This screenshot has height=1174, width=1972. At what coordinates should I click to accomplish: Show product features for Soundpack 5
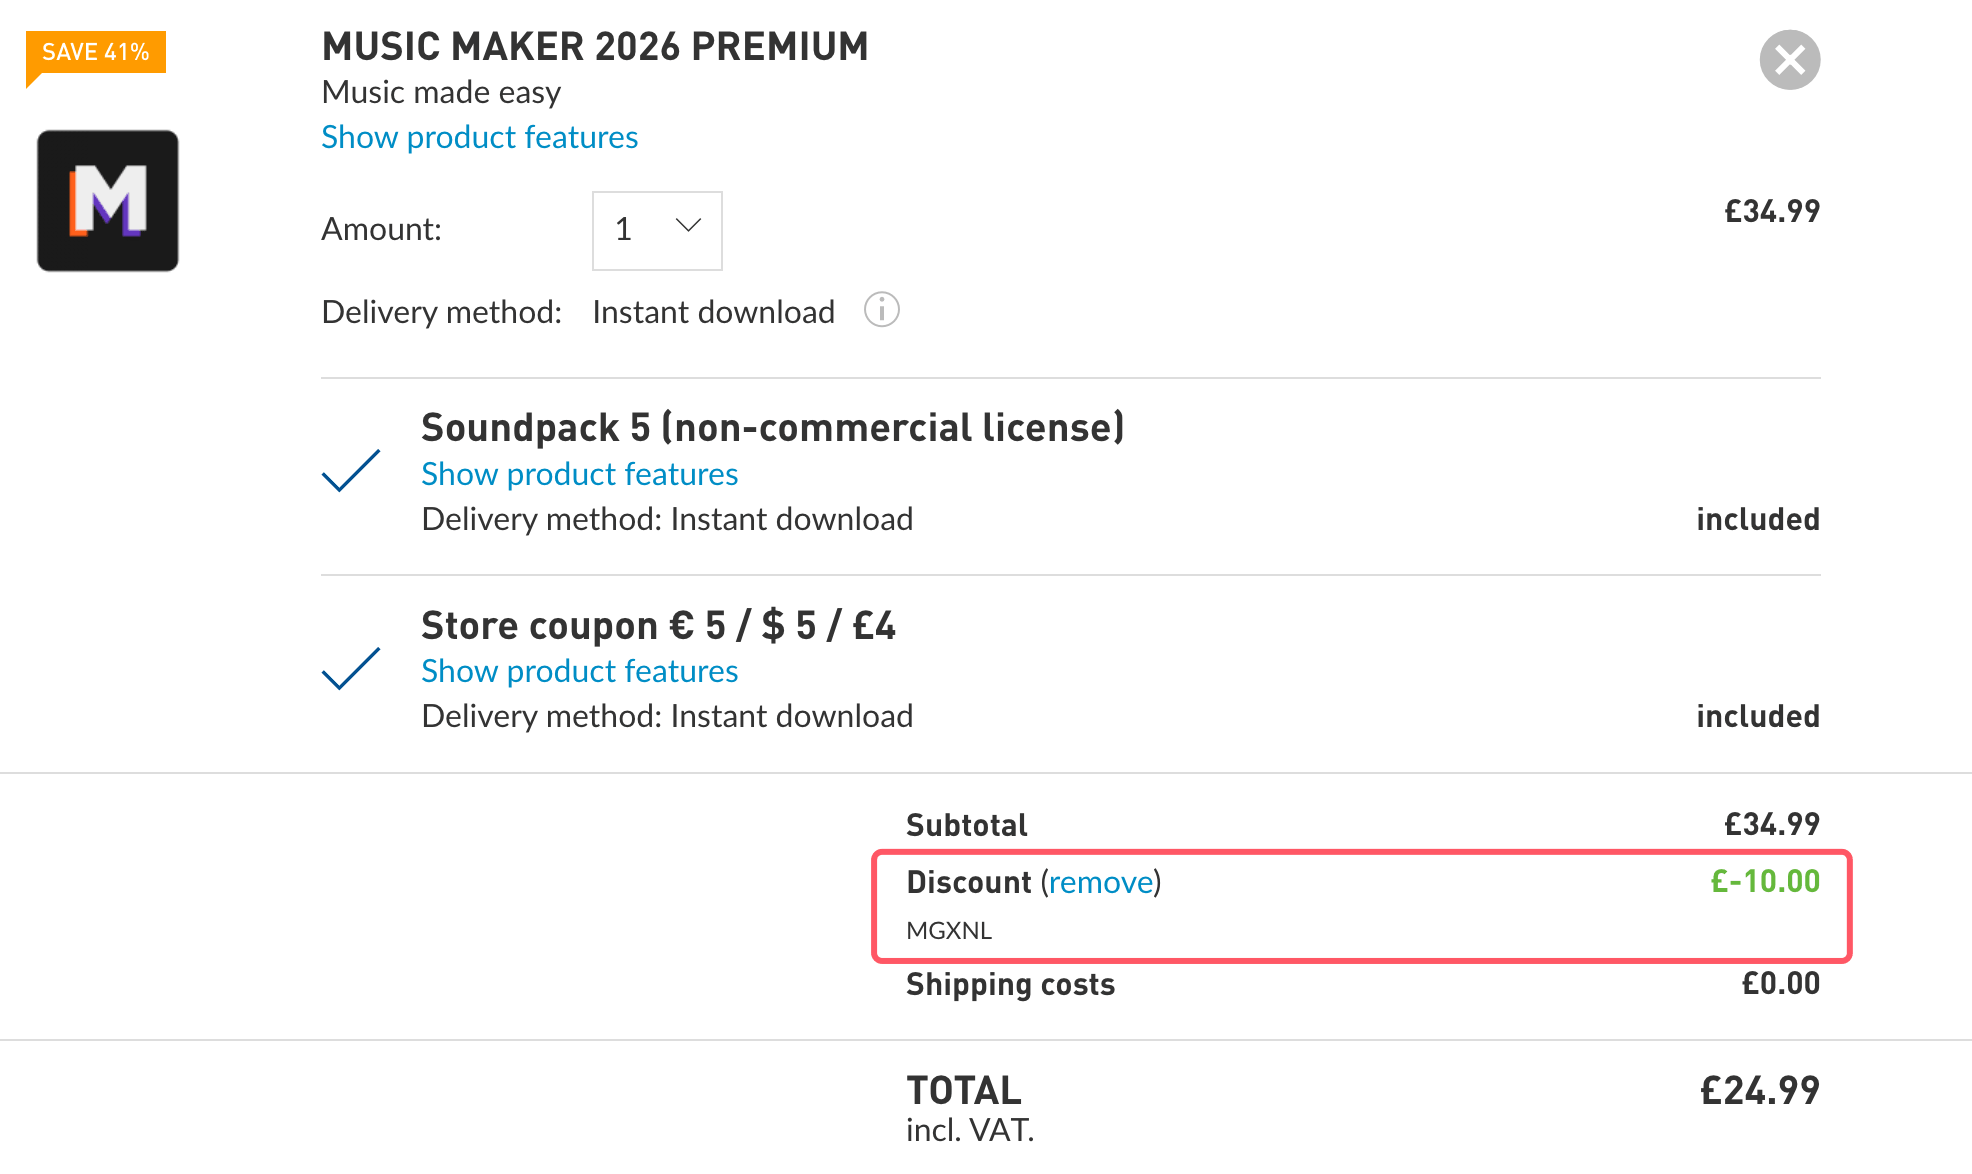pyautogui.click(x=579, y=474)
